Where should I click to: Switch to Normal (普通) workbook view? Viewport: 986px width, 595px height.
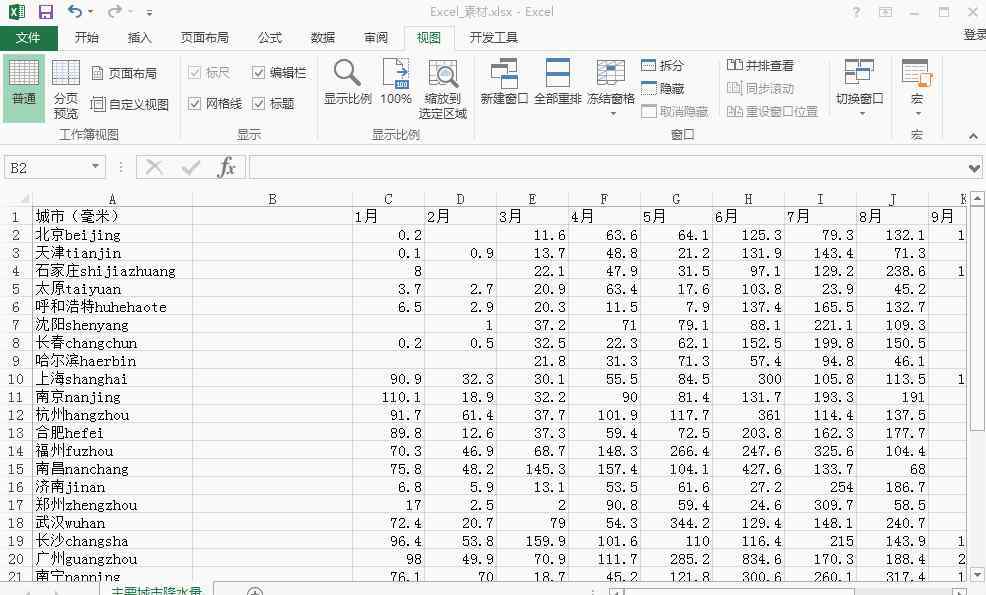[x=23, y=85]
